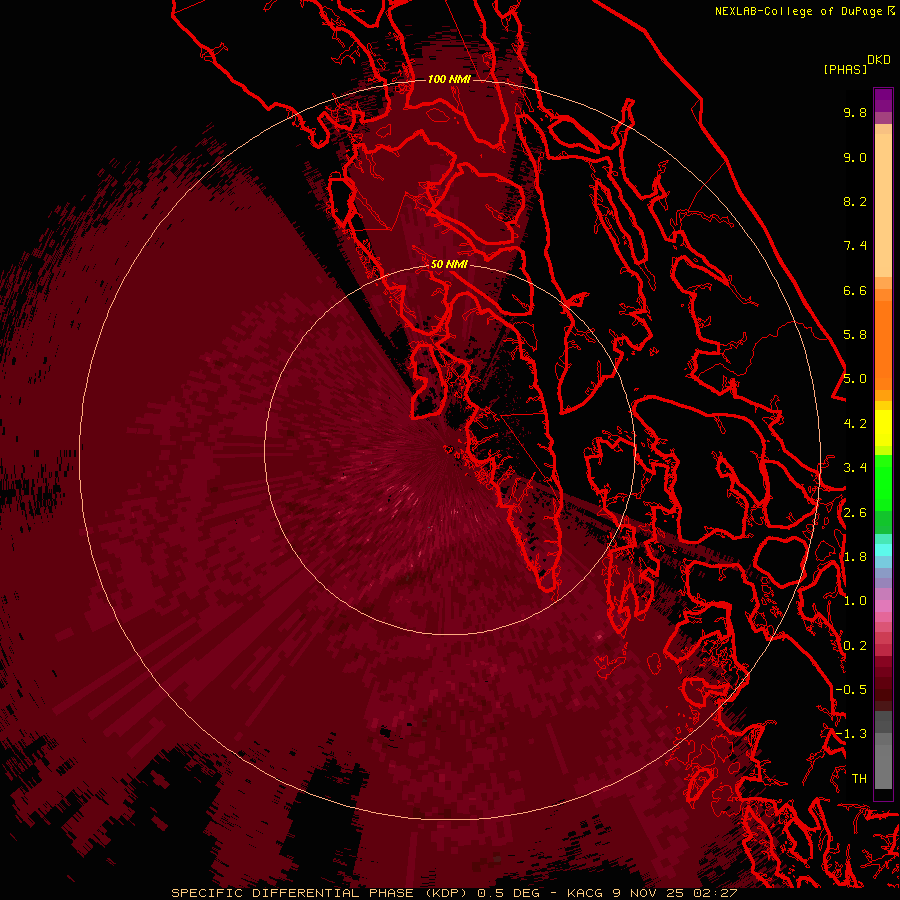Click the 2.6 scale value
Screen dimensions: 900x900
point(855,513)
